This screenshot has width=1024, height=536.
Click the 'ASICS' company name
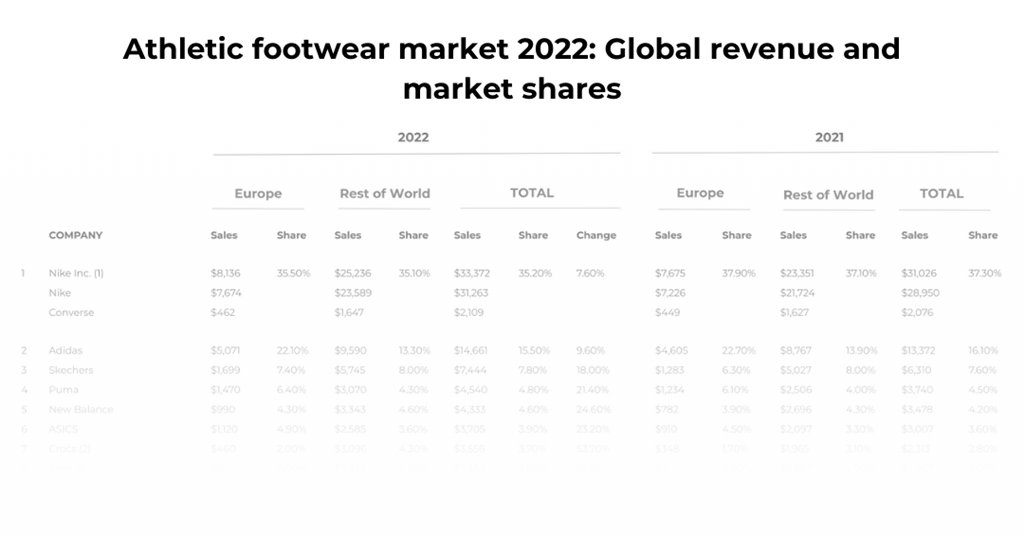pos(63,428)
